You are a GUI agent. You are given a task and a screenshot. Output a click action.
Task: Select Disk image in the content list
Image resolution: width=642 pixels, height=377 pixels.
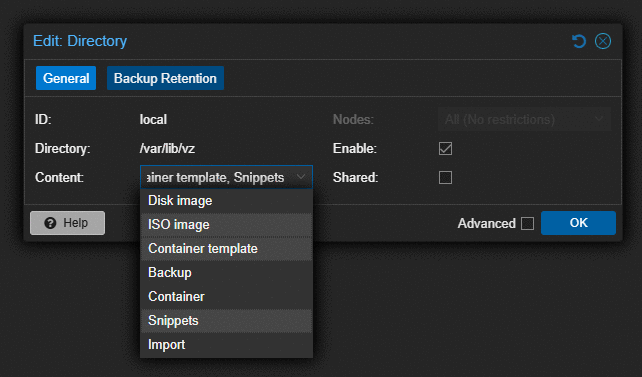[226, 201]
